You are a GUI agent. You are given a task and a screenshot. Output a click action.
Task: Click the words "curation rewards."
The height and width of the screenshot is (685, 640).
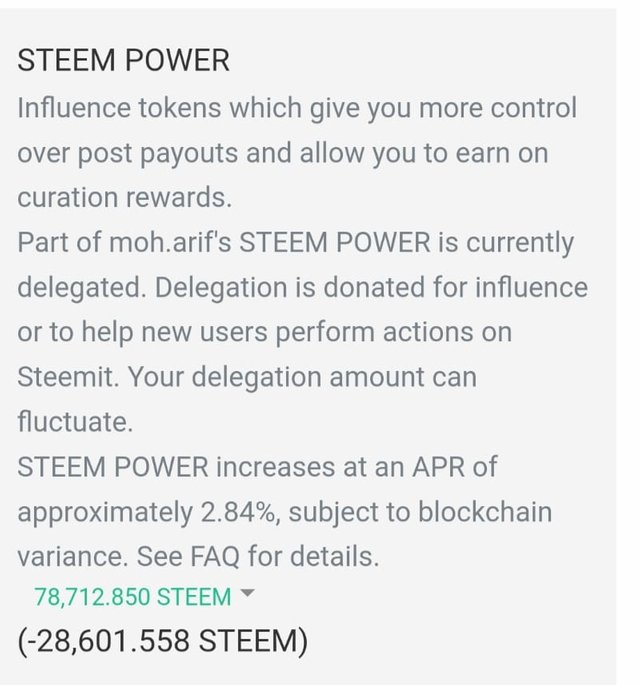(124, 197)
